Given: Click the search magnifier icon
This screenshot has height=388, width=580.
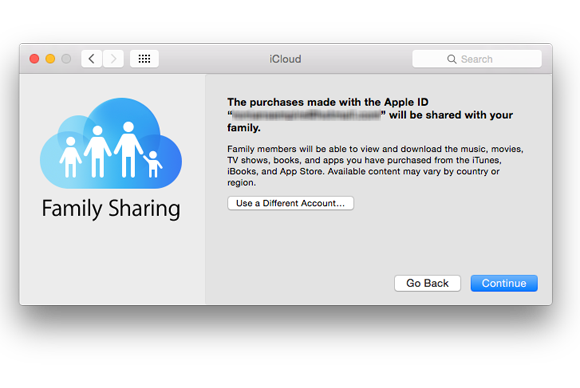Looking at the screenshot, I should [451, 59].
